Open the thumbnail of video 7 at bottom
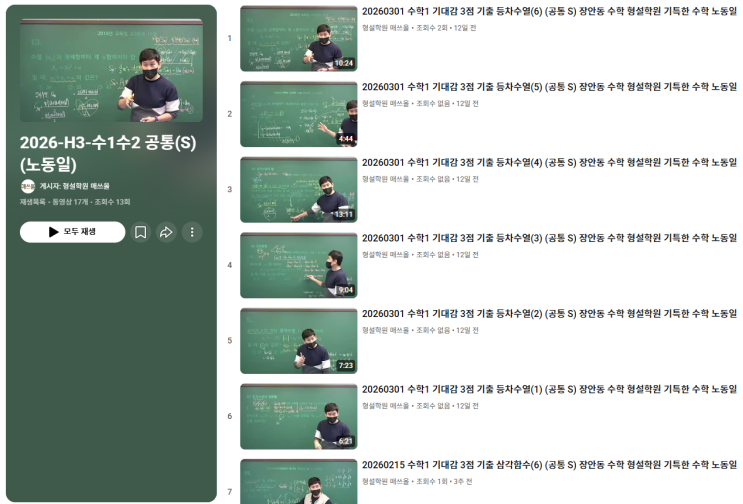Screen dimensions: 743x504 point(299,482)
